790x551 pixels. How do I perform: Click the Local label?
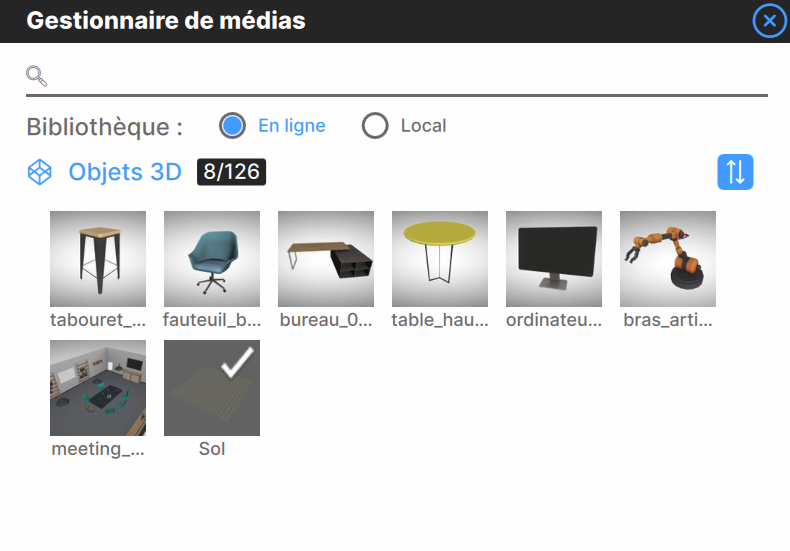[x=423, y=125]
